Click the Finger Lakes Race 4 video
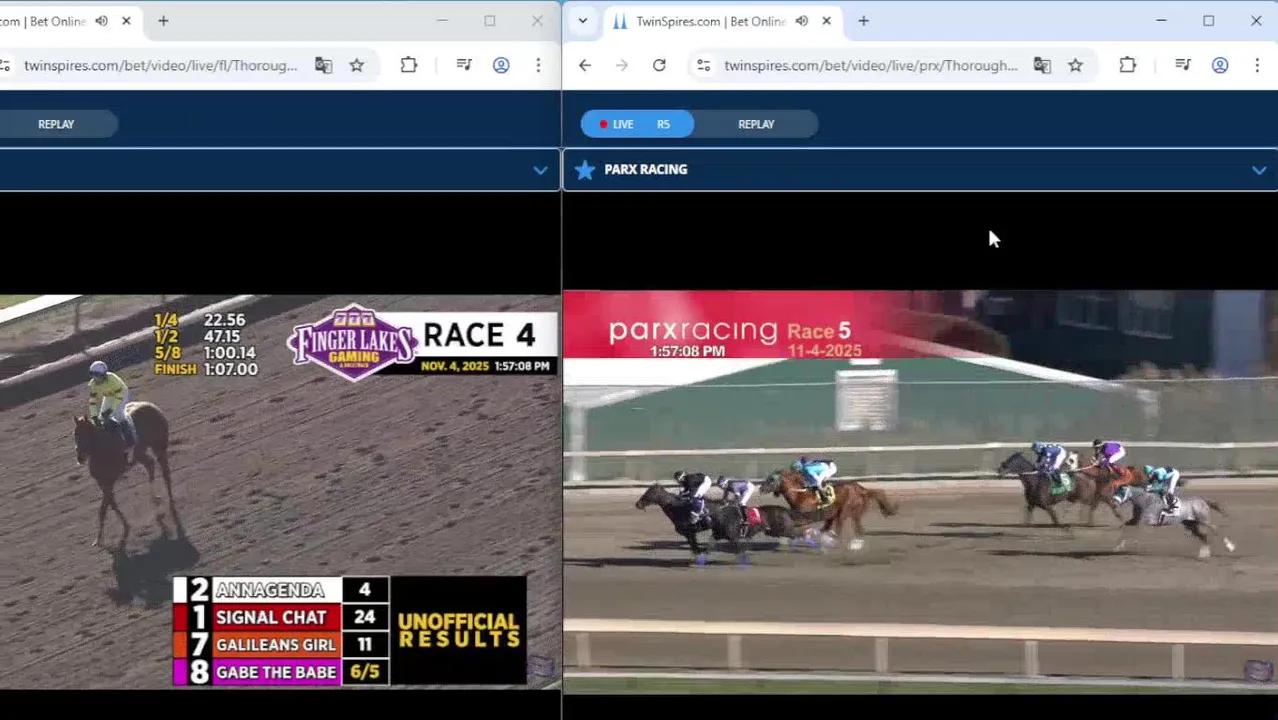Screen dimensions: 1278x720 (x=280, y=492)
